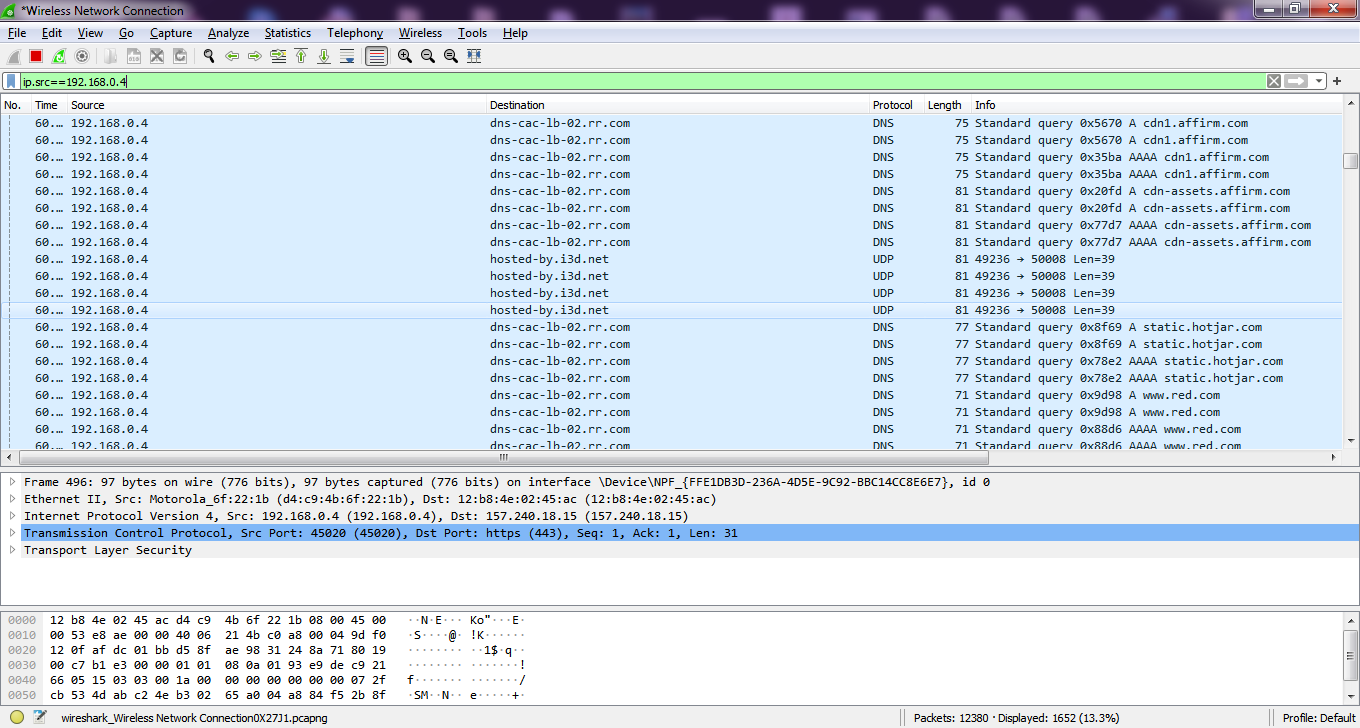Toggle automatic scrolling during live capture

(347, 56)
